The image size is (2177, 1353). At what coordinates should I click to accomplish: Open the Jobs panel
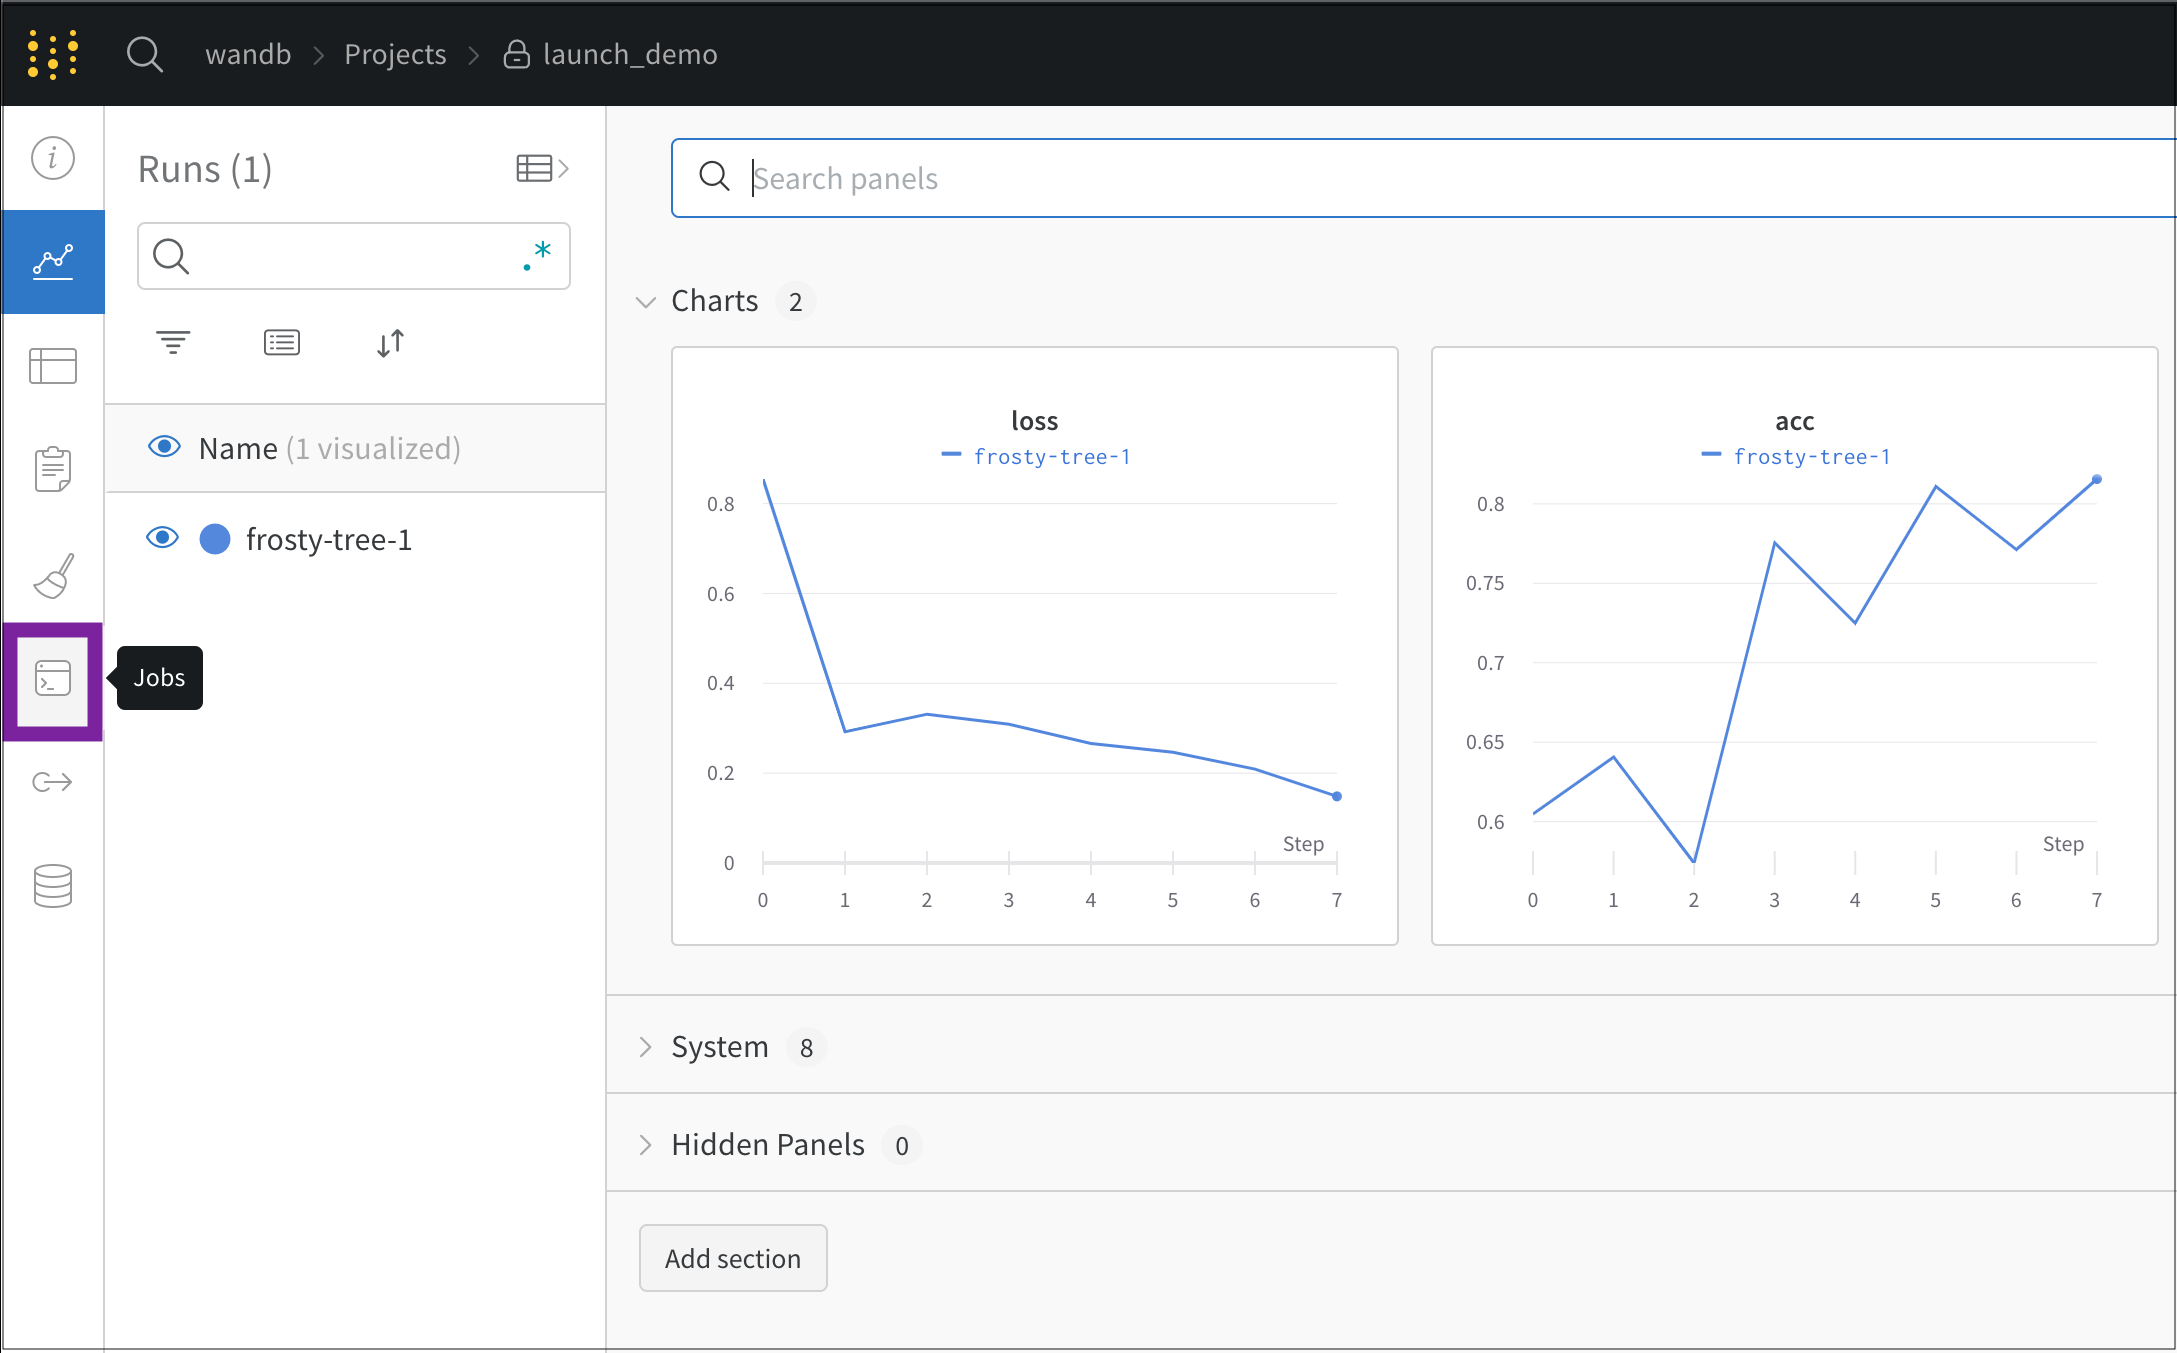point(52,681)
